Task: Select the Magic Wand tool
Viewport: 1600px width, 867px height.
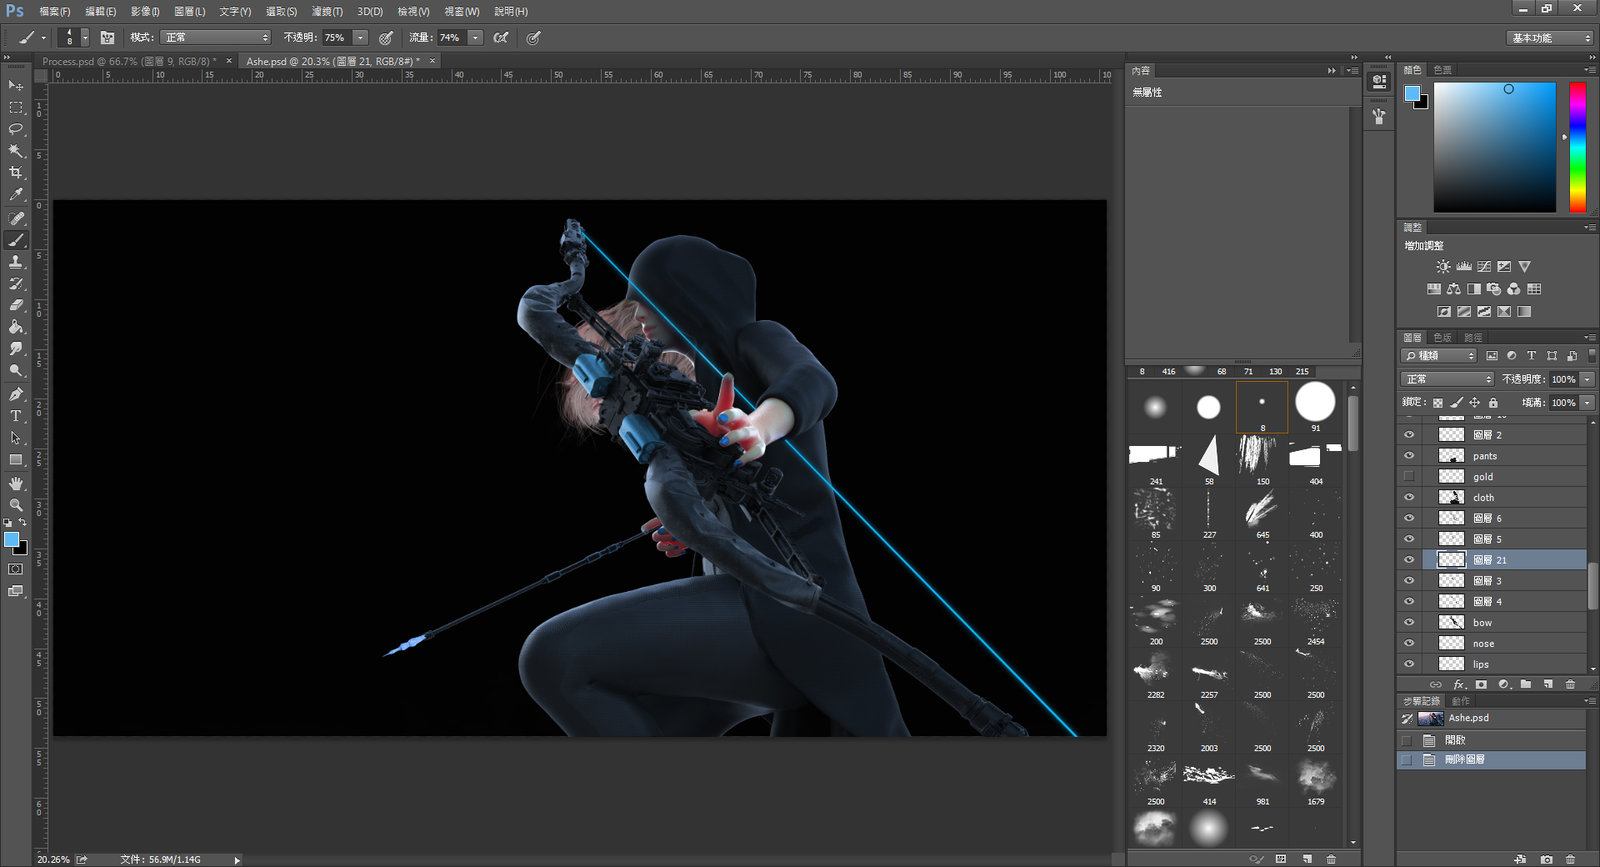Action: (16, 151)
